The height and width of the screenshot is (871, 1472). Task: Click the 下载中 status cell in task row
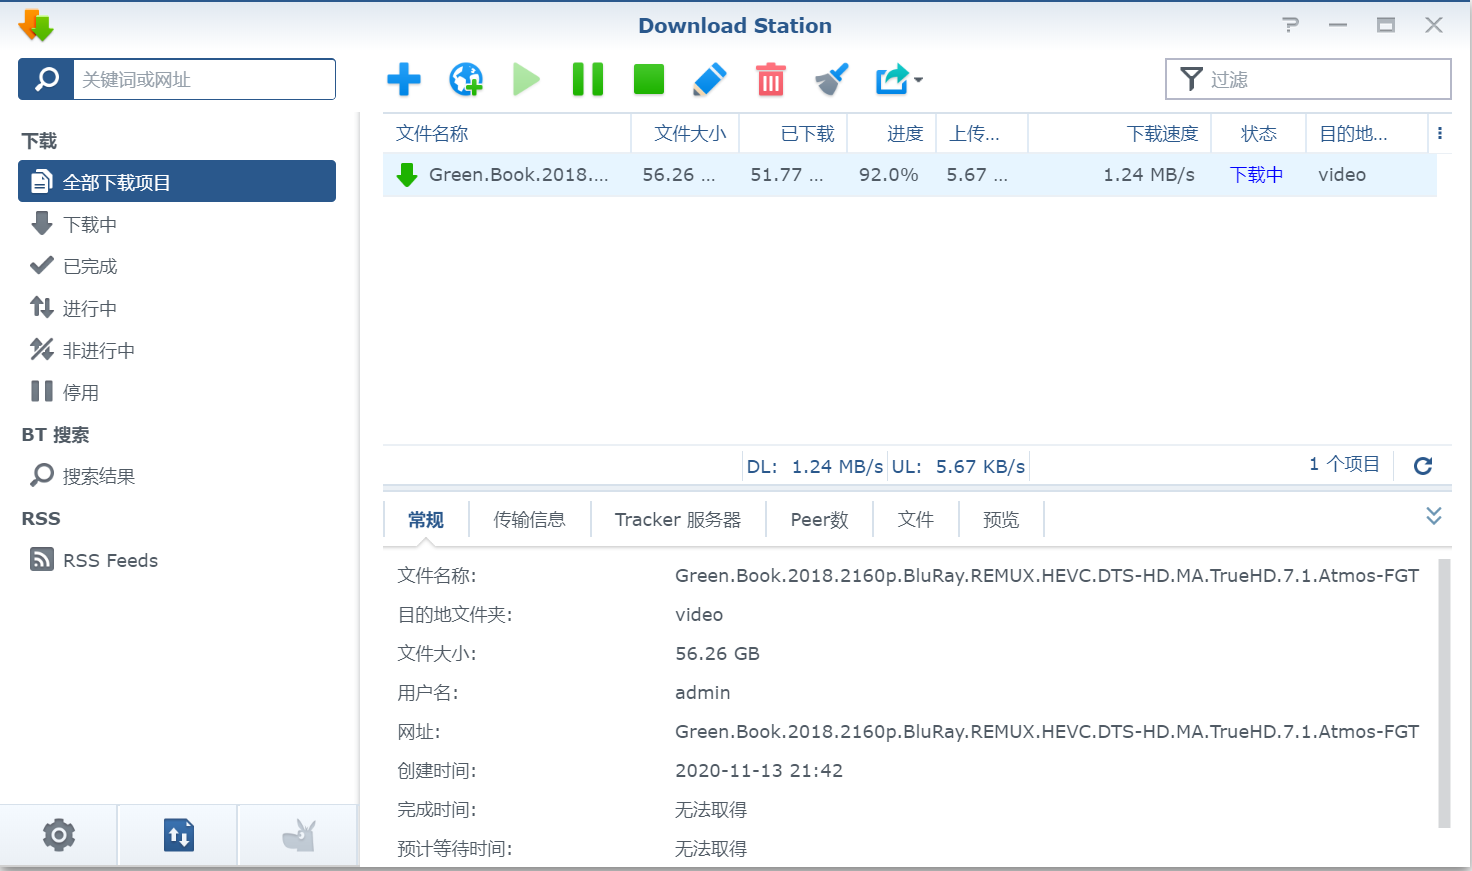click(x=1256, y=175)
